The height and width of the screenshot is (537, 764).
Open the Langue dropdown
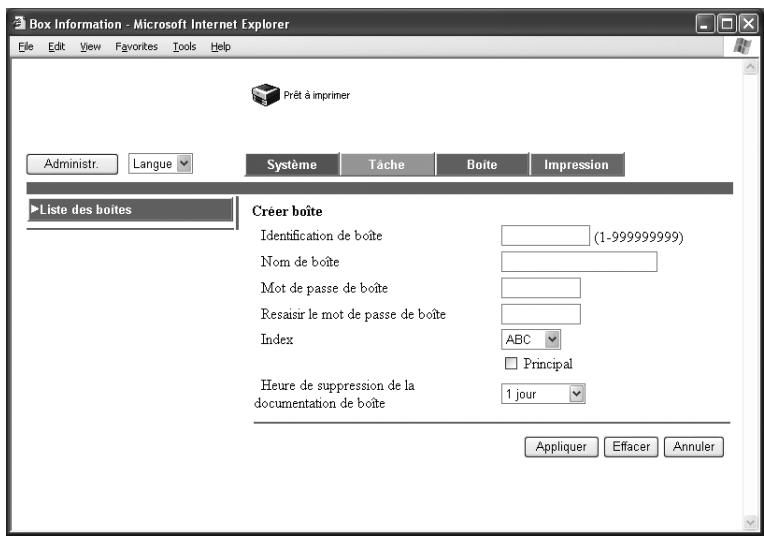coord(160,164)
